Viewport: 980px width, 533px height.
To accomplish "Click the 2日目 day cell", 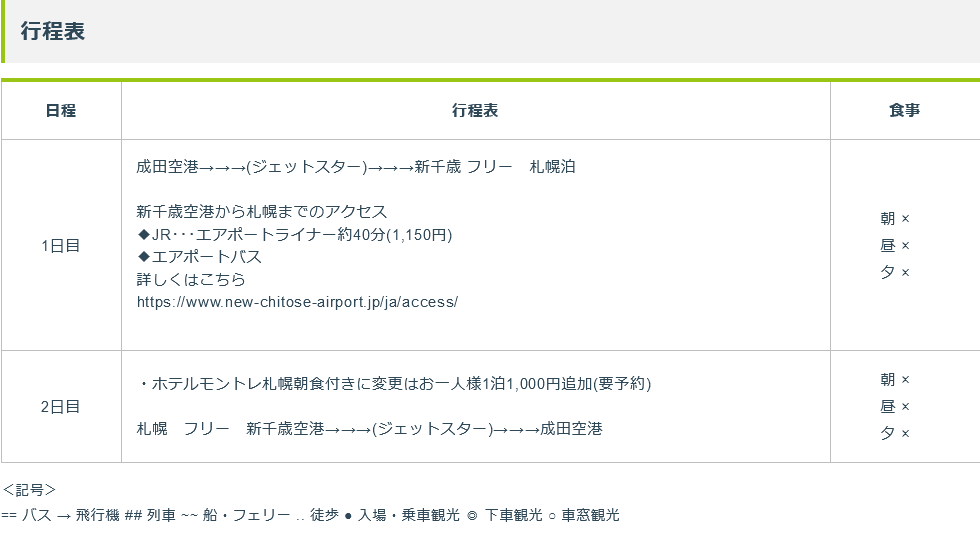I will click(x=61, y=407).
